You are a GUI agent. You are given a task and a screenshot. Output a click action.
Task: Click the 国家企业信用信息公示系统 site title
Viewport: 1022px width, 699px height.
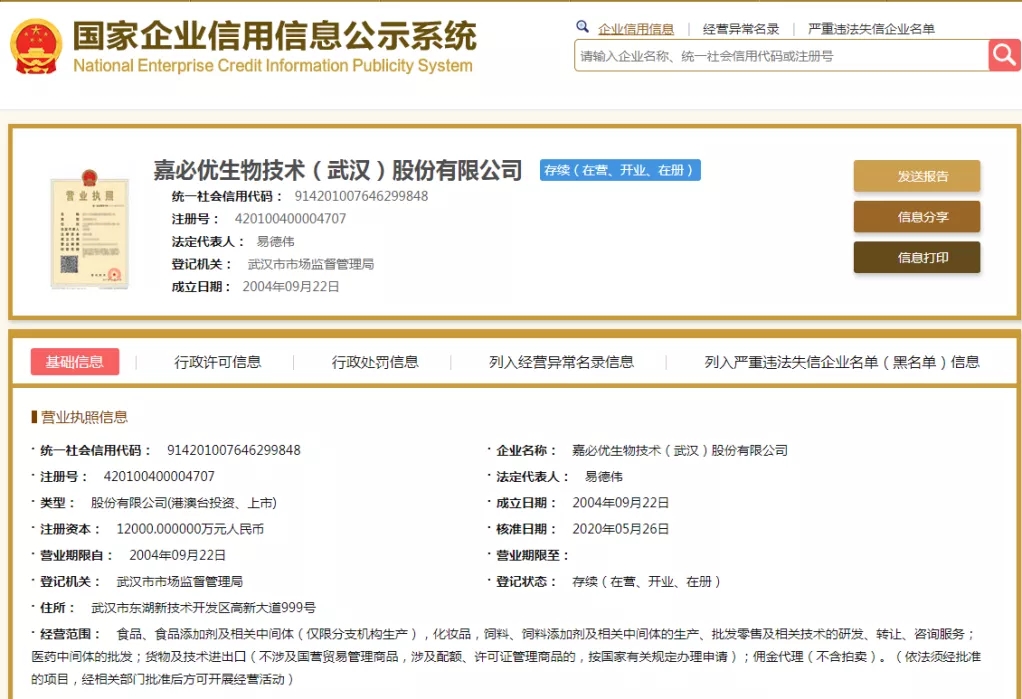[274, 36]
